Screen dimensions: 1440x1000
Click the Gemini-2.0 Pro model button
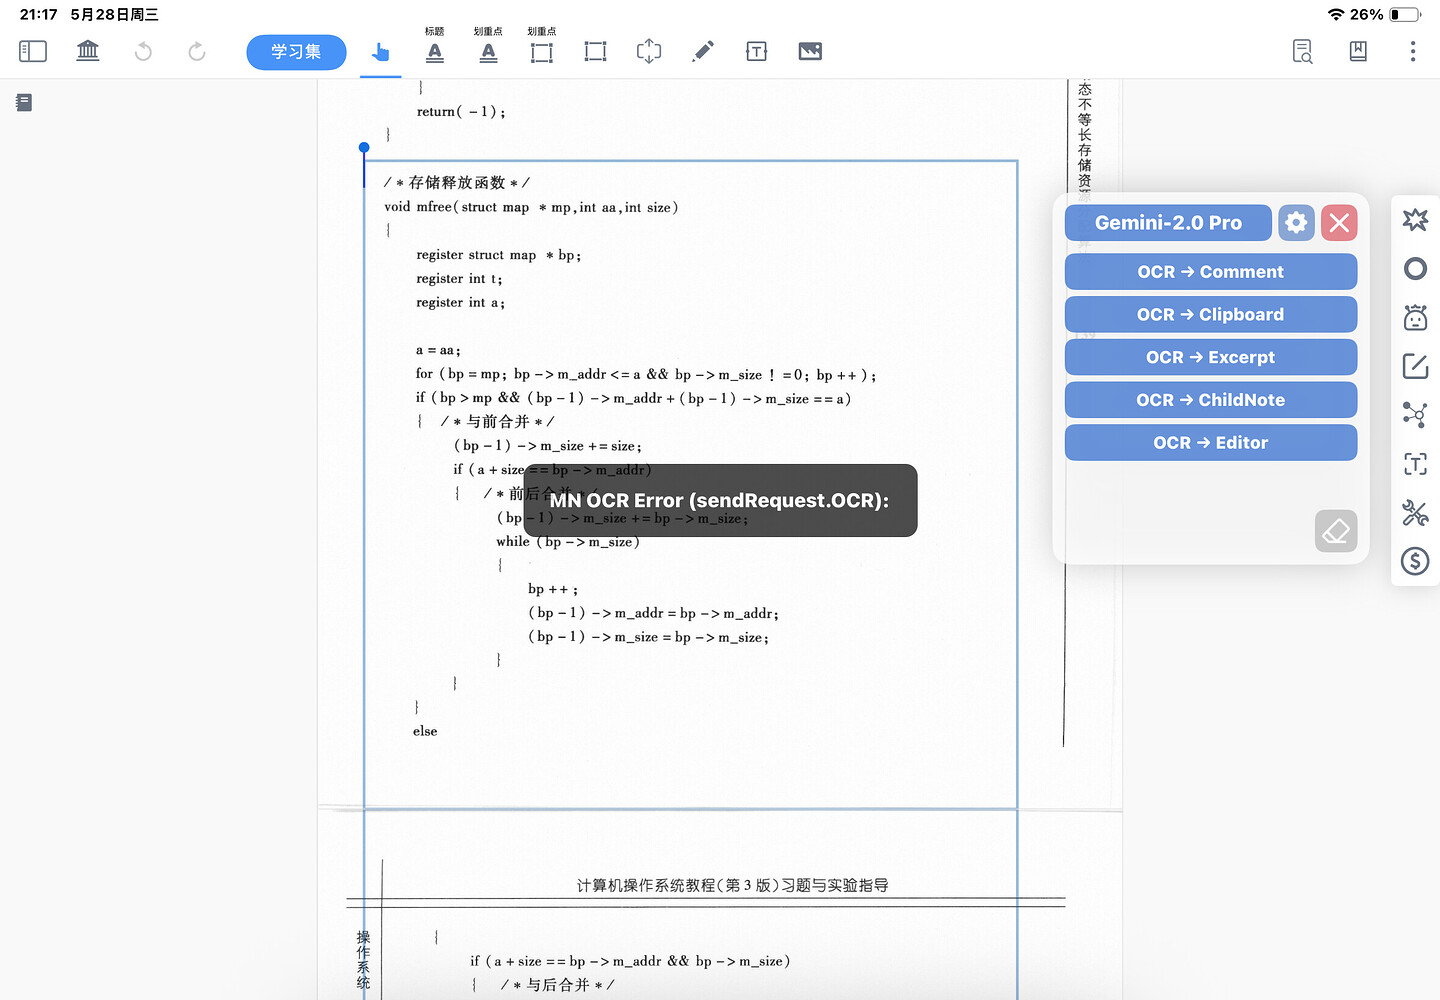pyautogui.click(x=1168, y=223)
